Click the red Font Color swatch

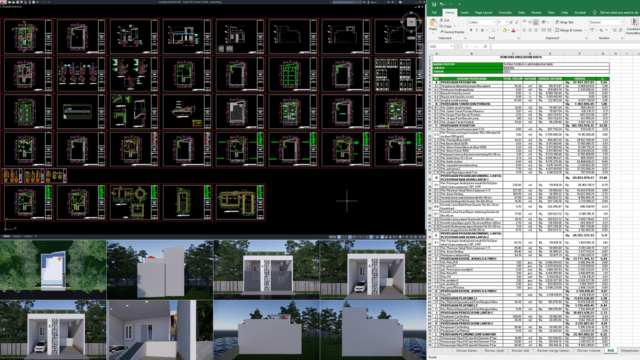coord(513,30)
